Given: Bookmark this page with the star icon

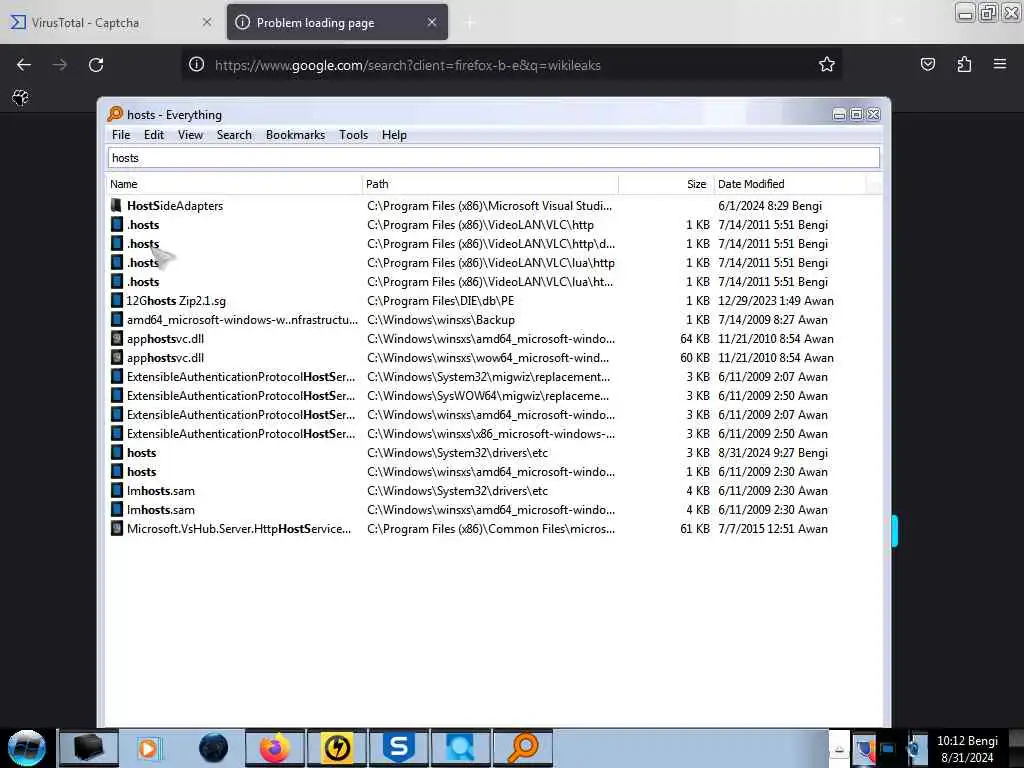Looking at the screenshot, I should (827, 65).
